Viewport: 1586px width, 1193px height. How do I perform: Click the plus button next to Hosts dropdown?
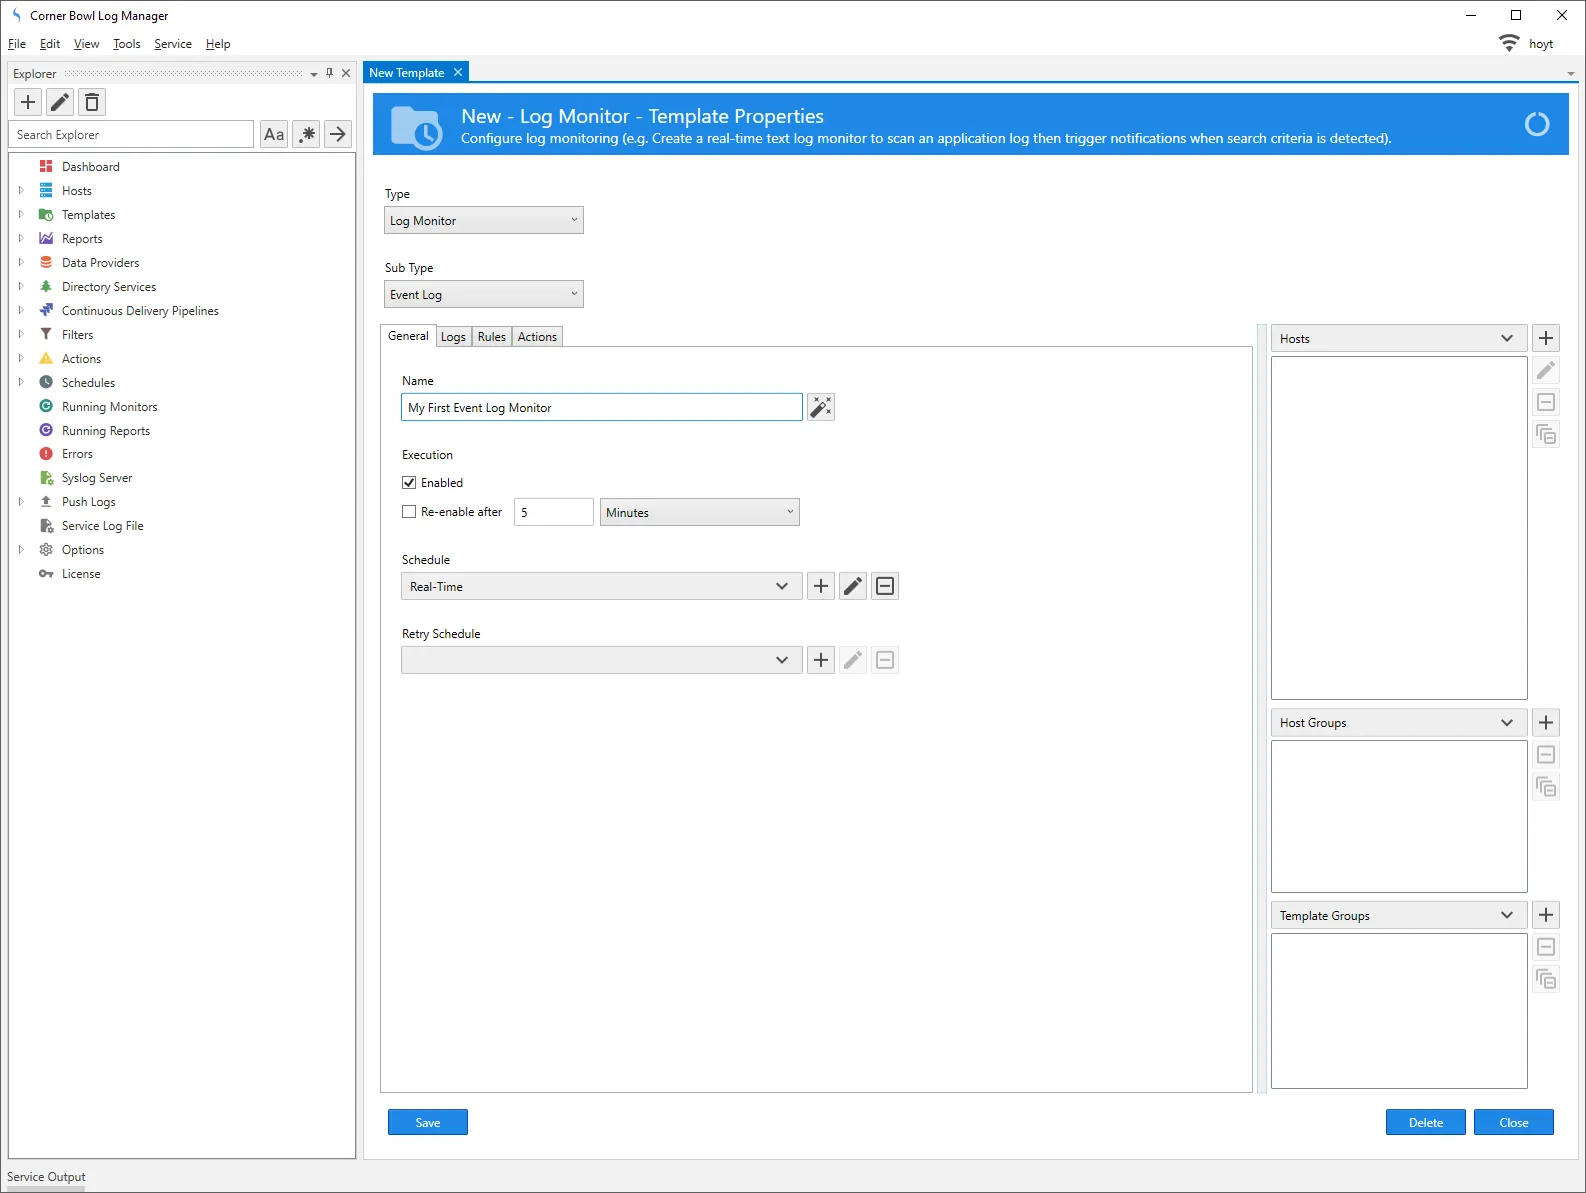[x=1546, y=338]
